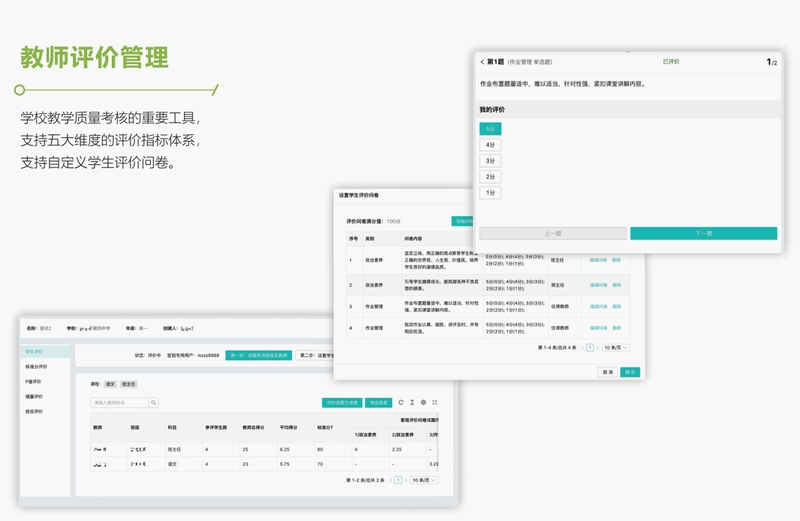Click 确定 button in questionnaire dialog
The width and height of the screenshot is (800, 521).
(630, 372)
